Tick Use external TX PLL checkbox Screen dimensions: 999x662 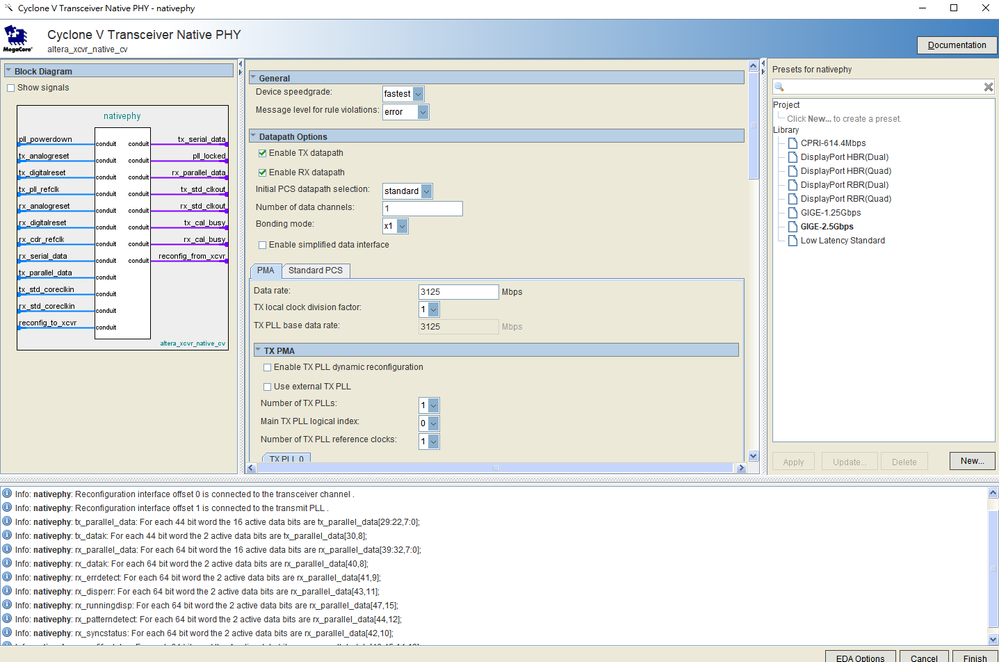pyautogui.click(x=267, y=386)
